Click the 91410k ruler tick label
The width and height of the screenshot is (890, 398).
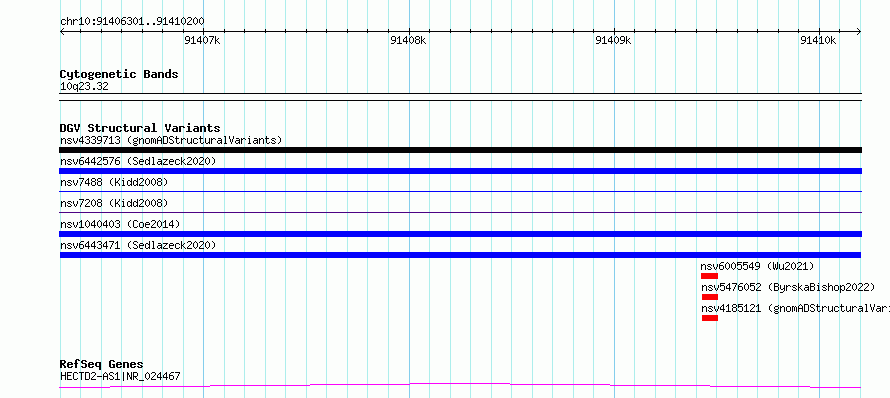pos(818,40)
